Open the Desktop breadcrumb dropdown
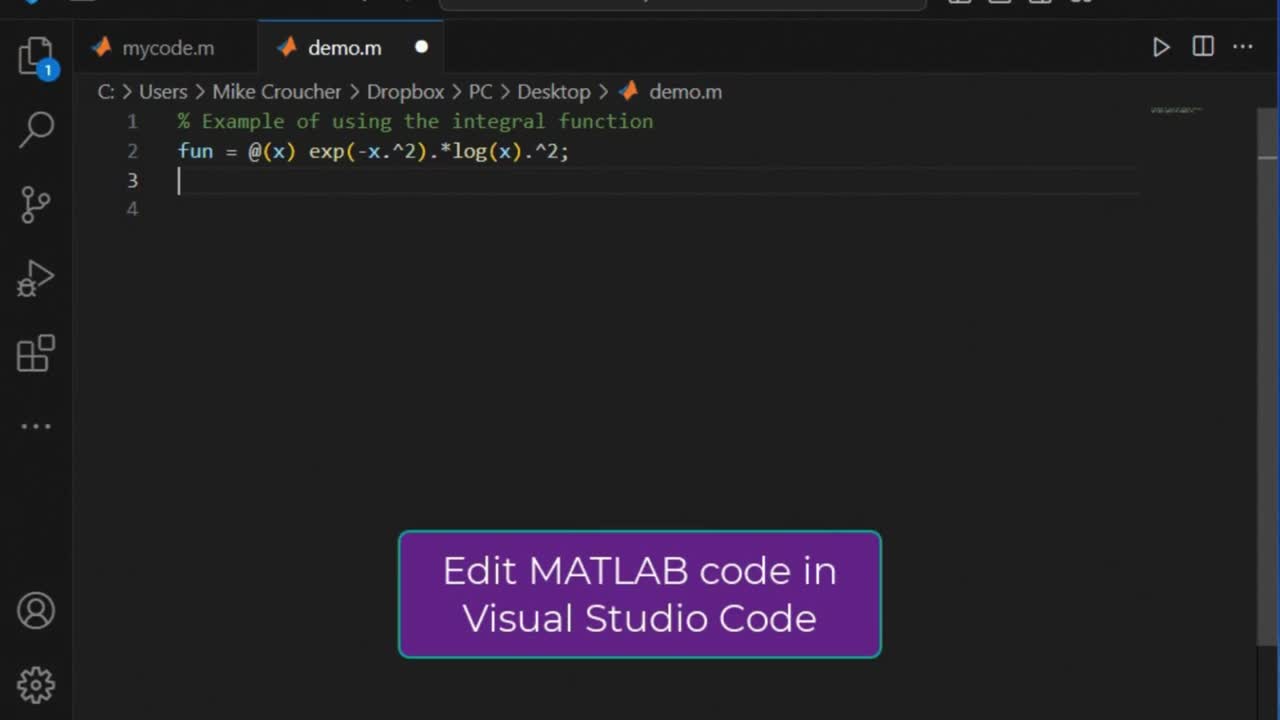The image size is (1280, 720). click(x=553, y=92)
